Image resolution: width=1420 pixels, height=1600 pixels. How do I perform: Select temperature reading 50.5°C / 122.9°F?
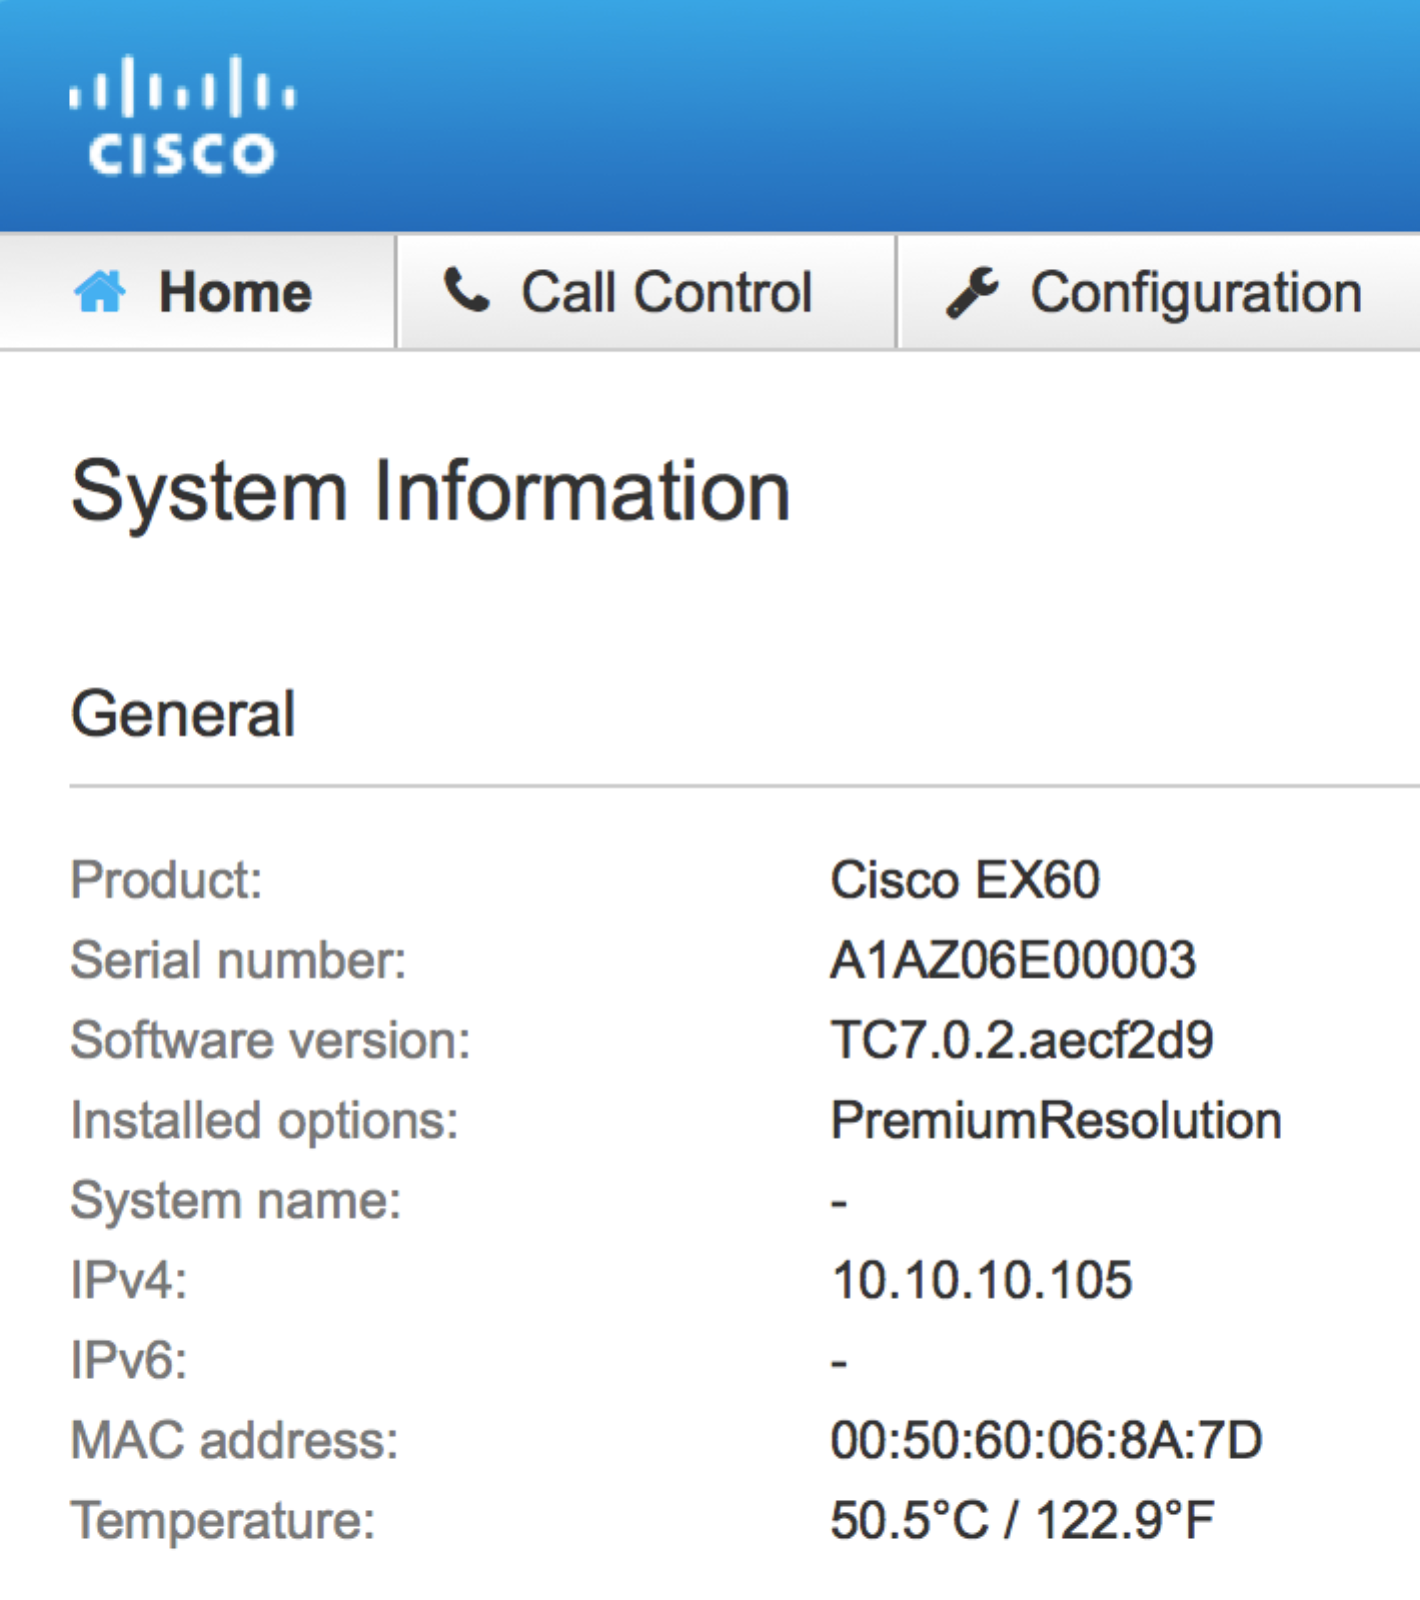[x=1022, y=1521]
